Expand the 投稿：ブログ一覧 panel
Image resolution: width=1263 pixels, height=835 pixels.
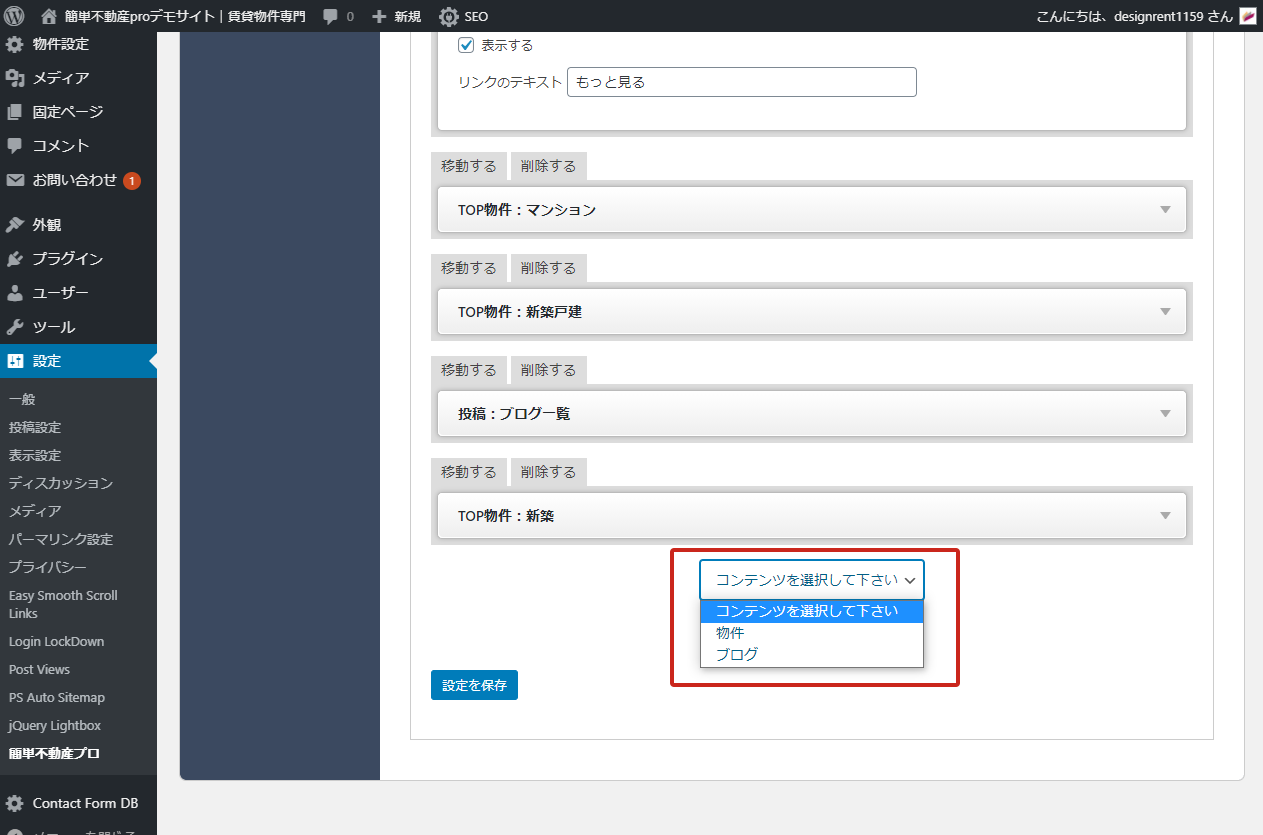(1164, 414)
